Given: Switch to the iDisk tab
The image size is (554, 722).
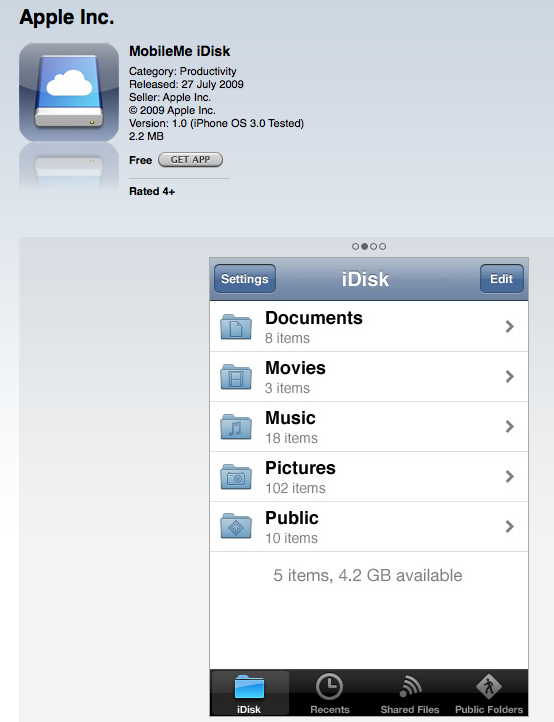Looking at the screenshot, I should coord(249,693).
